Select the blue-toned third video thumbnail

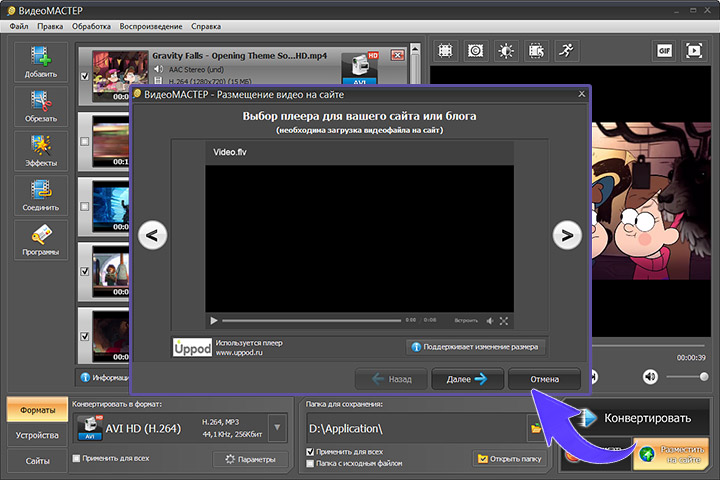click(x=111, y=206)
